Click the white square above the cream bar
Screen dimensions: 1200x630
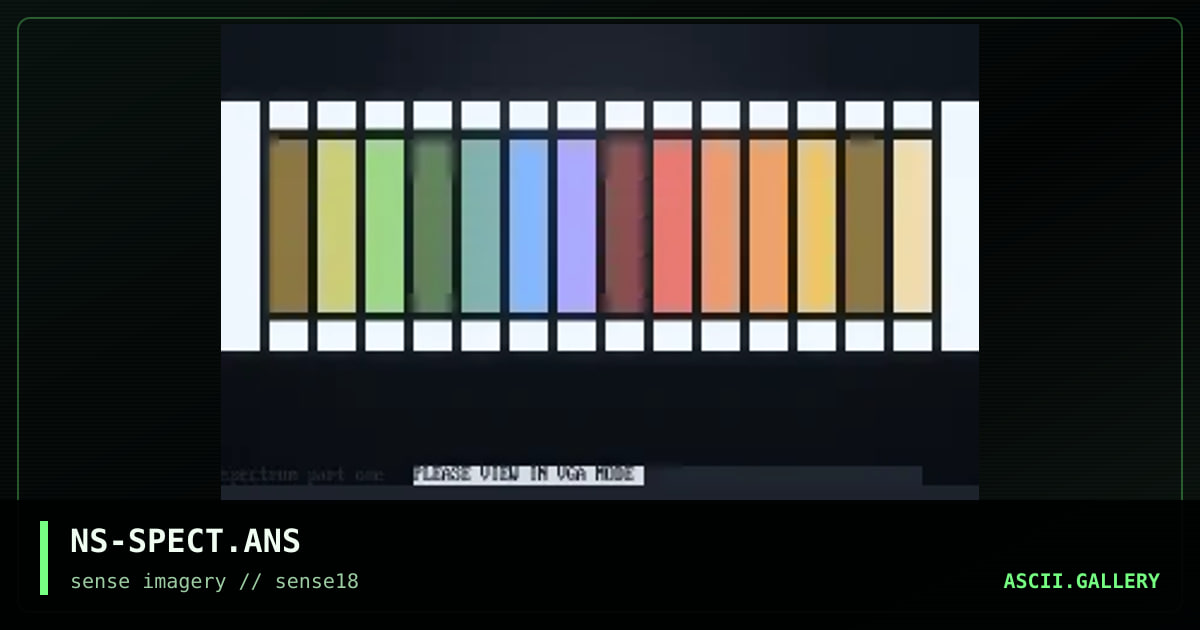[x=912, y=115]
